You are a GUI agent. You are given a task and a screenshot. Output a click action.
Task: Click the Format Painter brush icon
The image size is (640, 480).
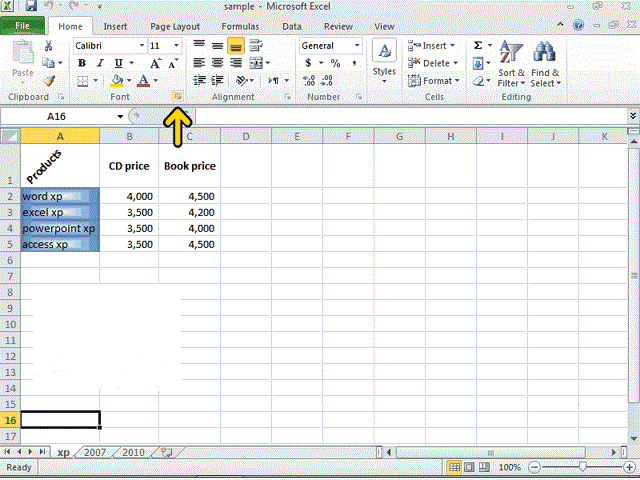pos(49,81)
